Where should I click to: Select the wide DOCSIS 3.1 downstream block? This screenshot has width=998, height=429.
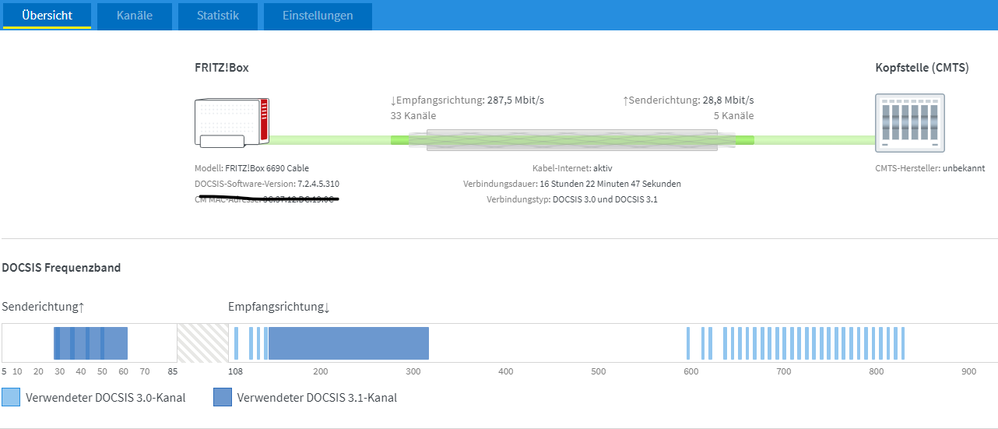[x=348, y=343]
